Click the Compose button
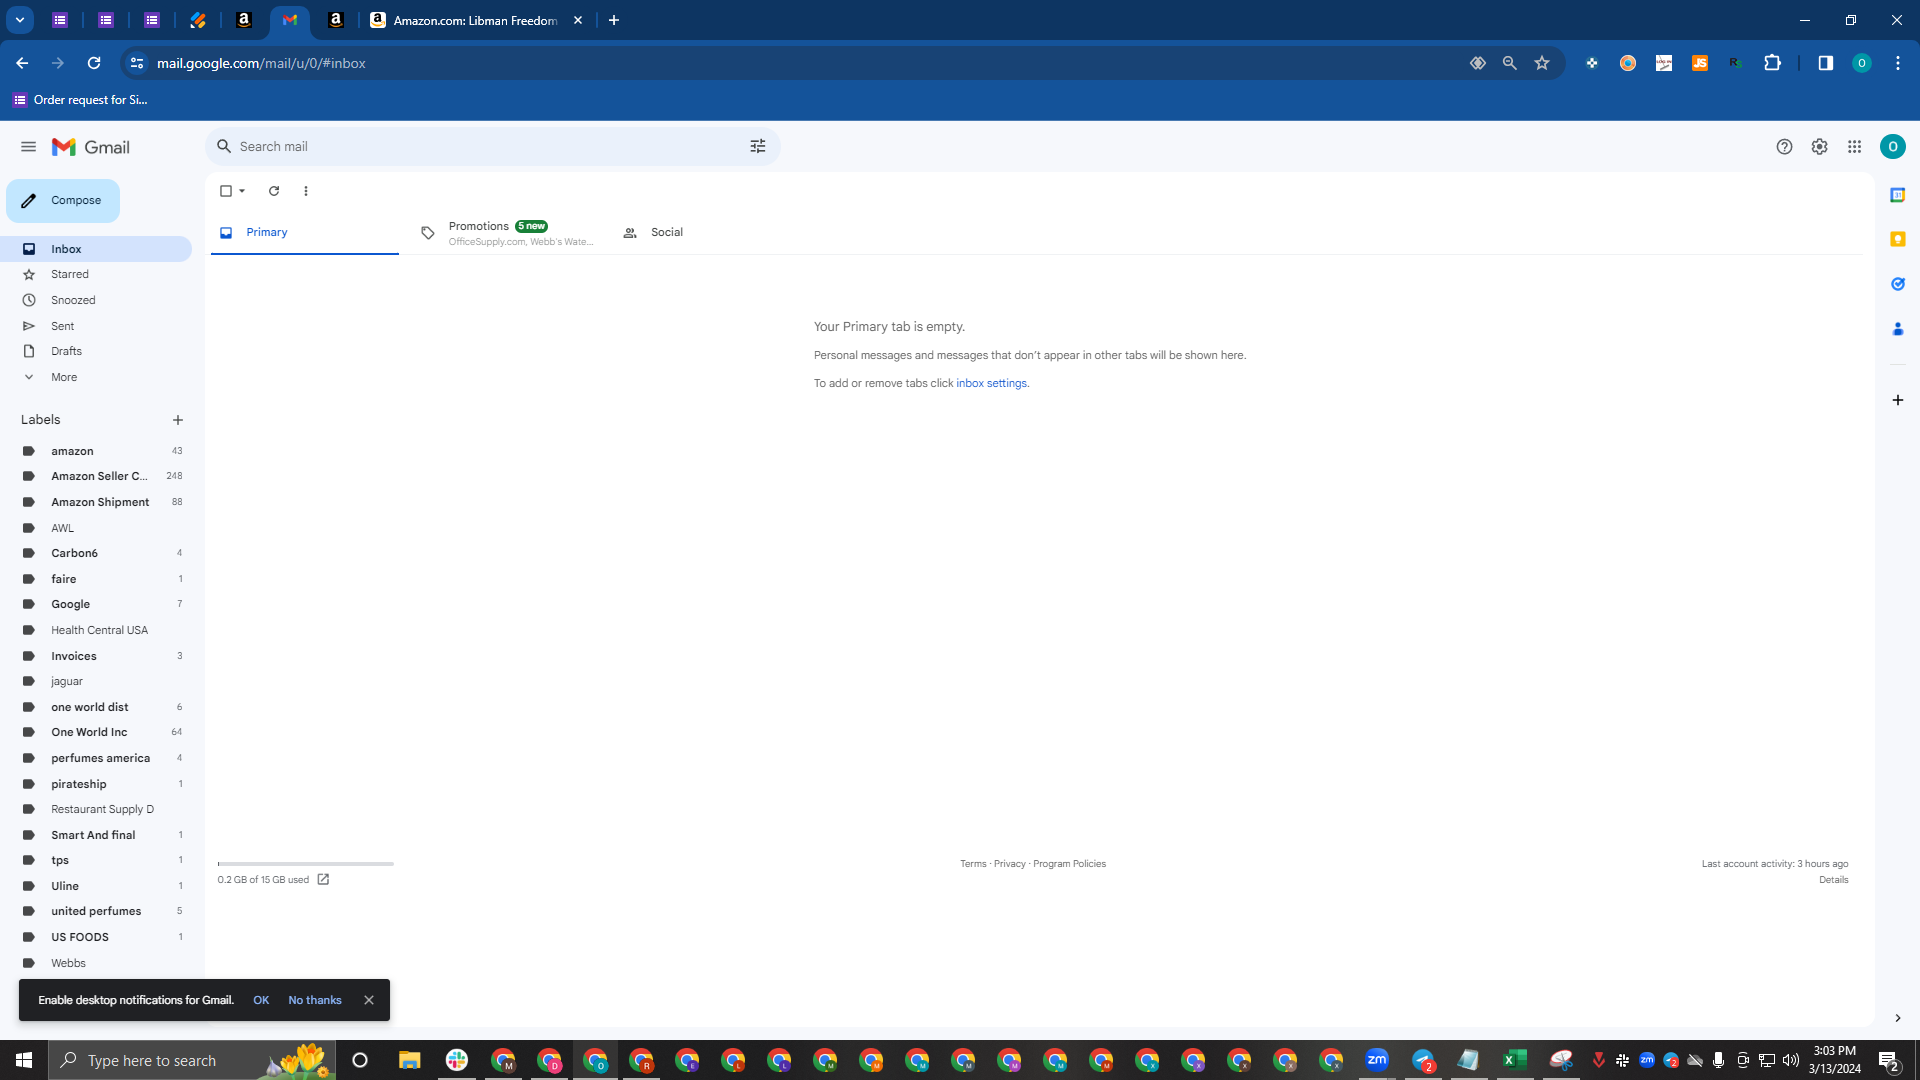This screenshot has height=1080, width=1920. coord(63,201)
